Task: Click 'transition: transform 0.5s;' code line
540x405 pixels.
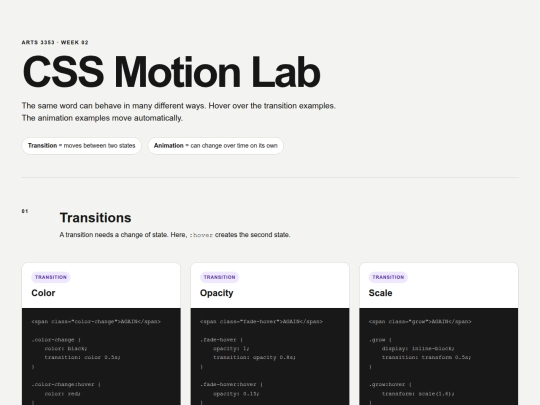Action: click(426, 357)
